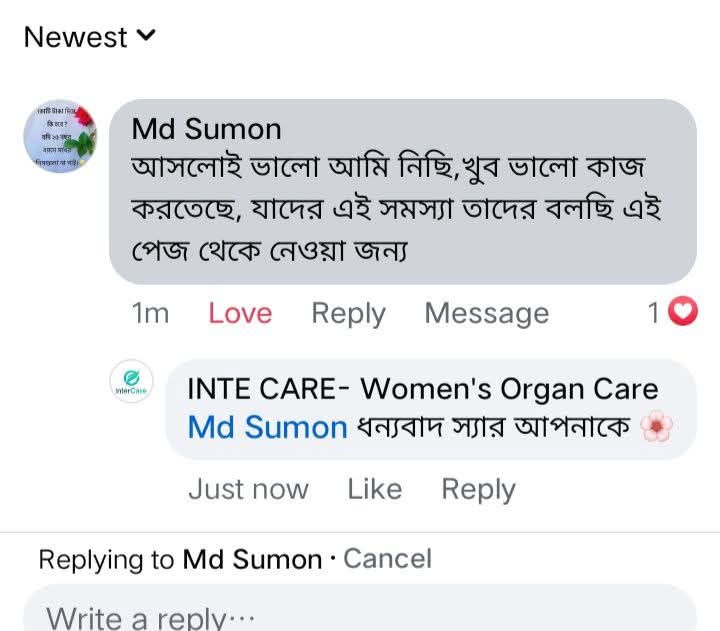Click the 1m comment timestamp
The width and height of the screenshot is (720, 631).
(x=150, y=313)
